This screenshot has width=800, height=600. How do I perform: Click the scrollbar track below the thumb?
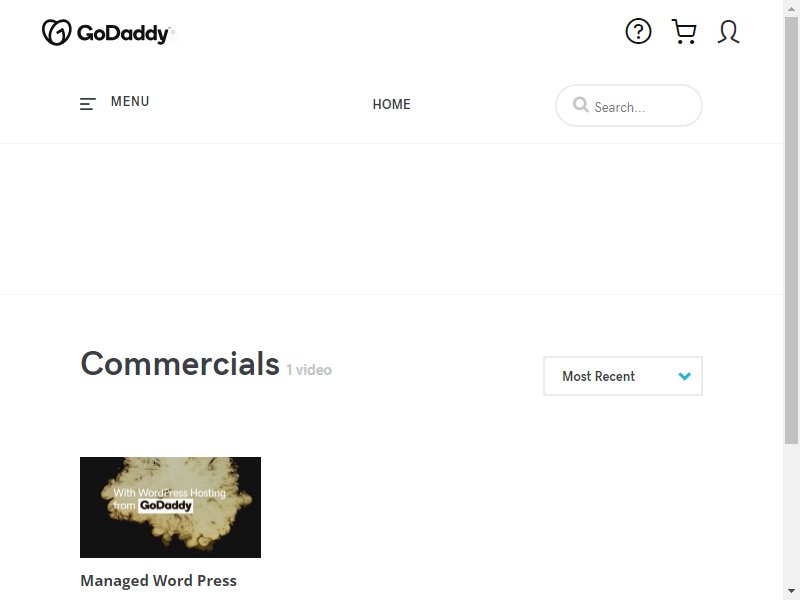coord(791,514)
